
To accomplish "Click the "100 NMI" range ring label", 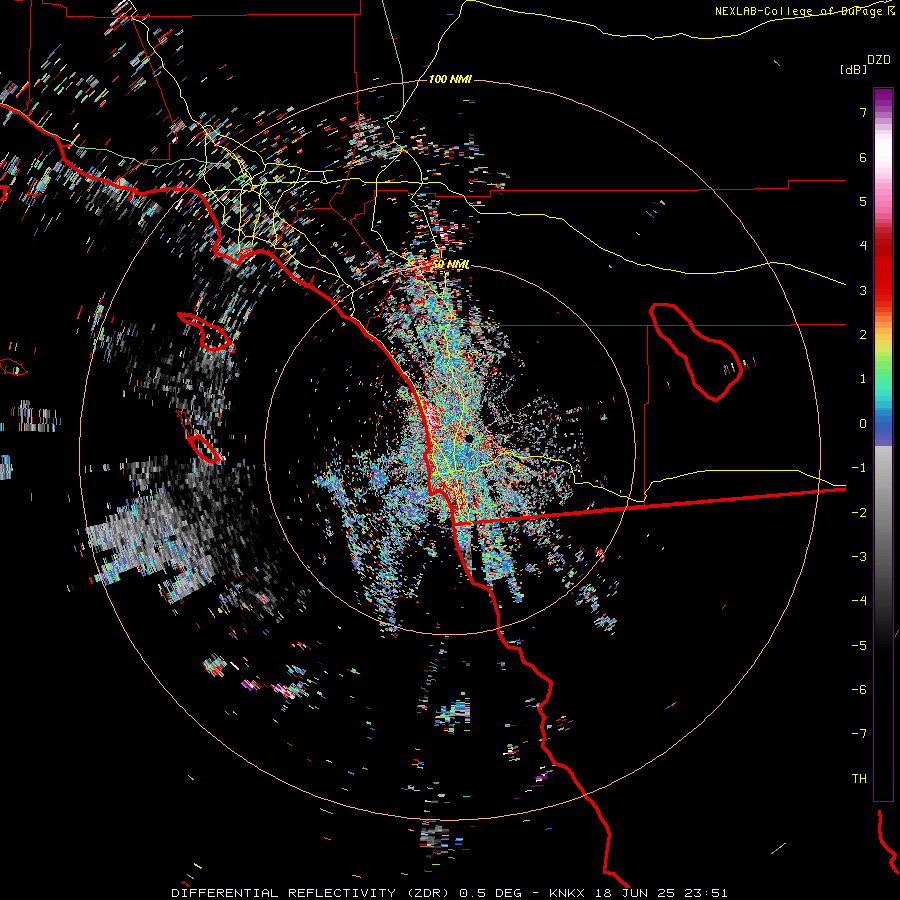I will pyautogui.click(x=450, y=79).
